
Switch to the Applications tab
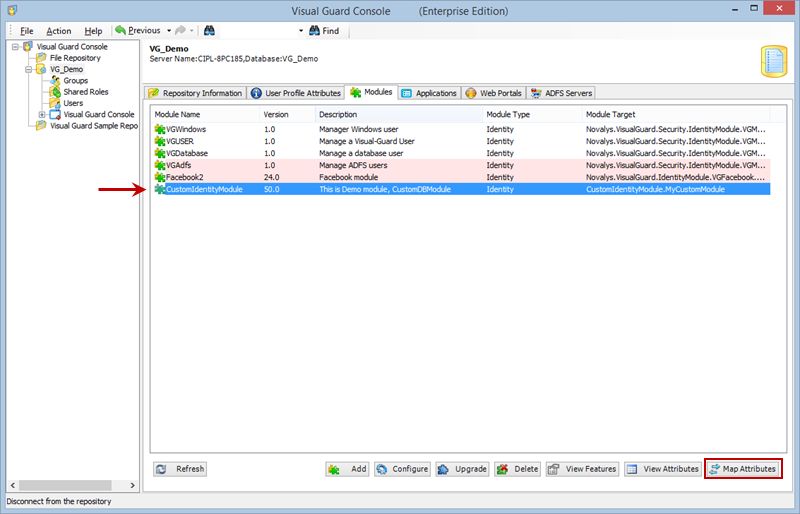coord(429,93)
